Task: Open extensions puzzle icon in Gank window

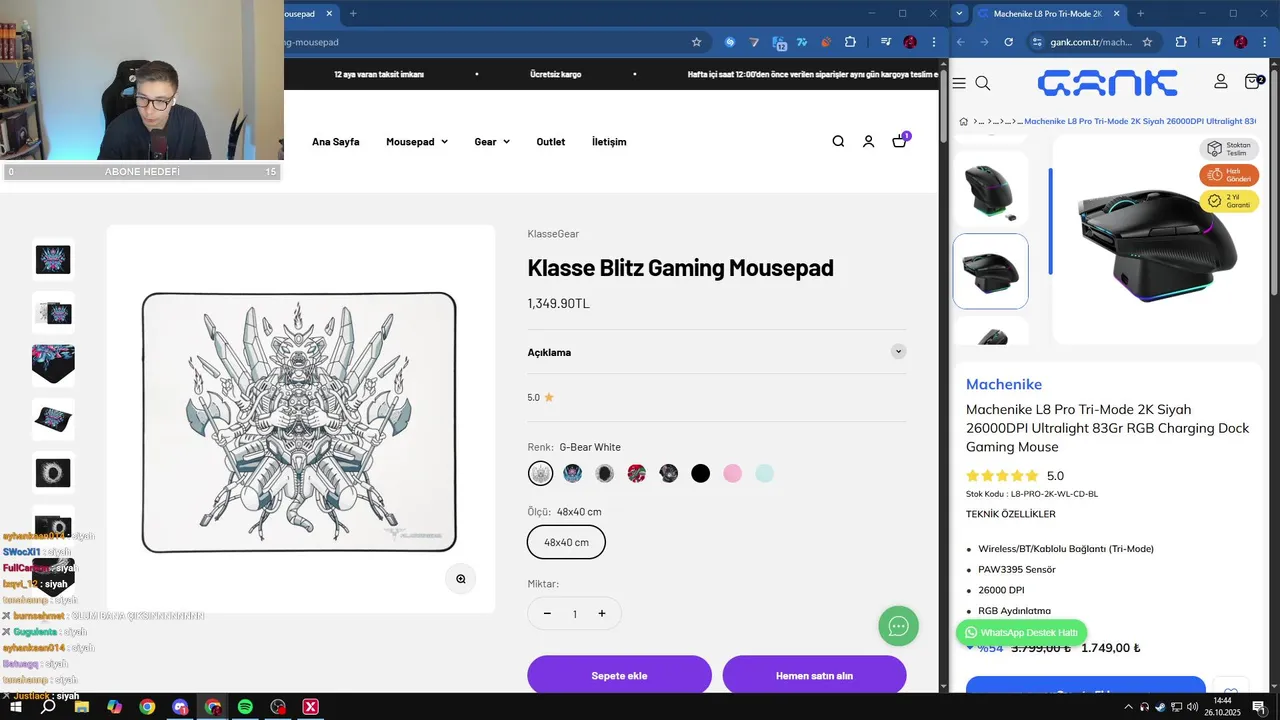Action: coord(1181,42)
